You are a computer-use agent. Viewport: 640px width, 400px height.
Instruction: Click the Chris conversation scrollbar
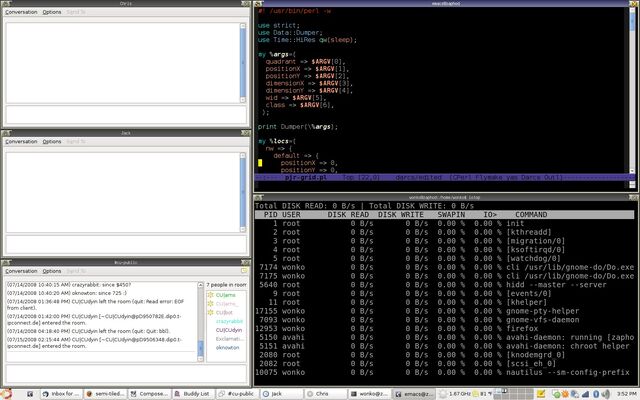coord(243,63)
